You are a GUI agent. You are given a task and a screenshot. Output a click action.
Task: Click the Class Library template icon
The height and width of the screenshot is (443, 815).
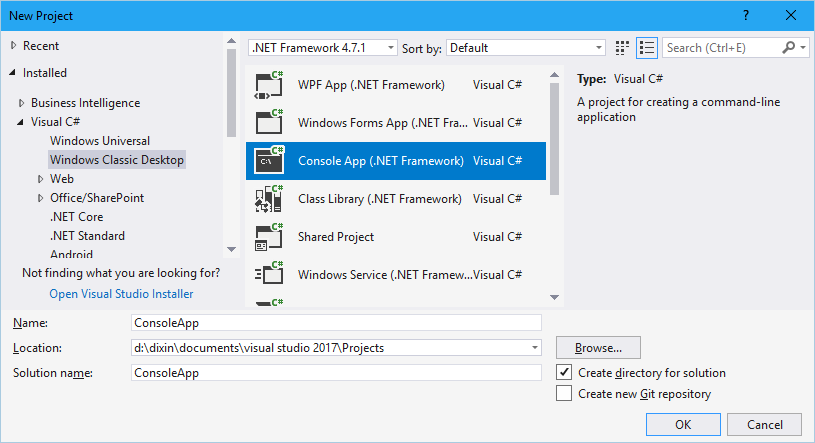[x=269, y=199]
